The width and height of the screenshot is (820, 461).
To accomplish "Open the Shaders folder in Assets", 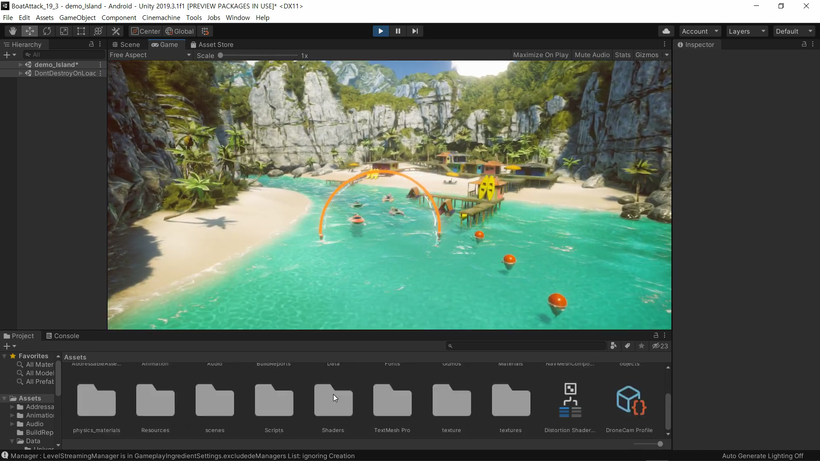I will pyautogui.click(x=333, y=402).
